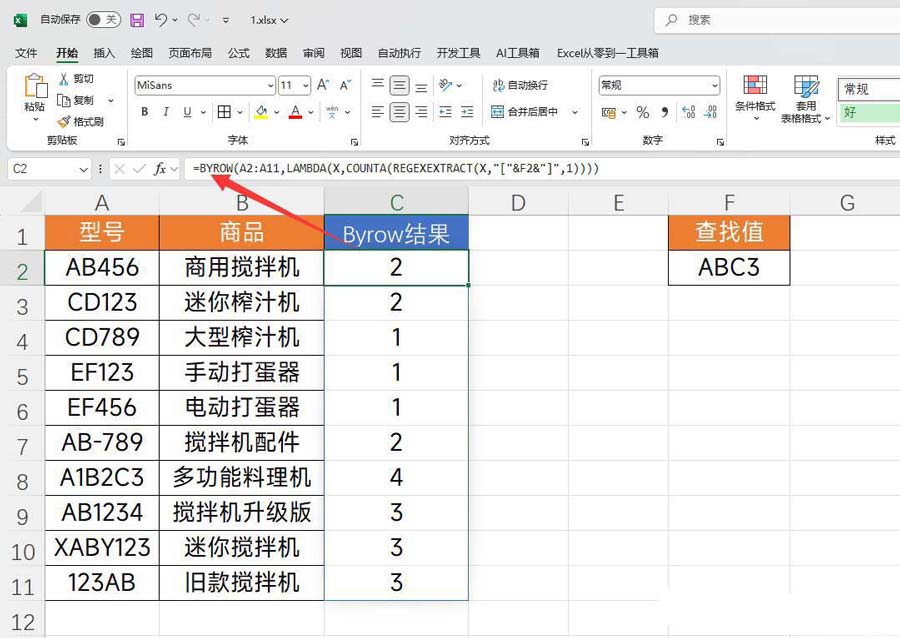Apply percent style format

[x=643, y=112]
